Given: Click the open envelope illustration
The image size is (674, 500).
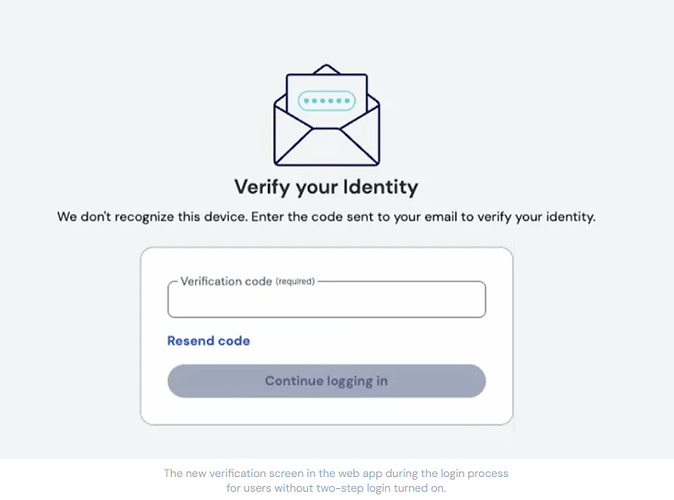Looking at the screenshot, I should pyautogui.click(x=327, y=115).
